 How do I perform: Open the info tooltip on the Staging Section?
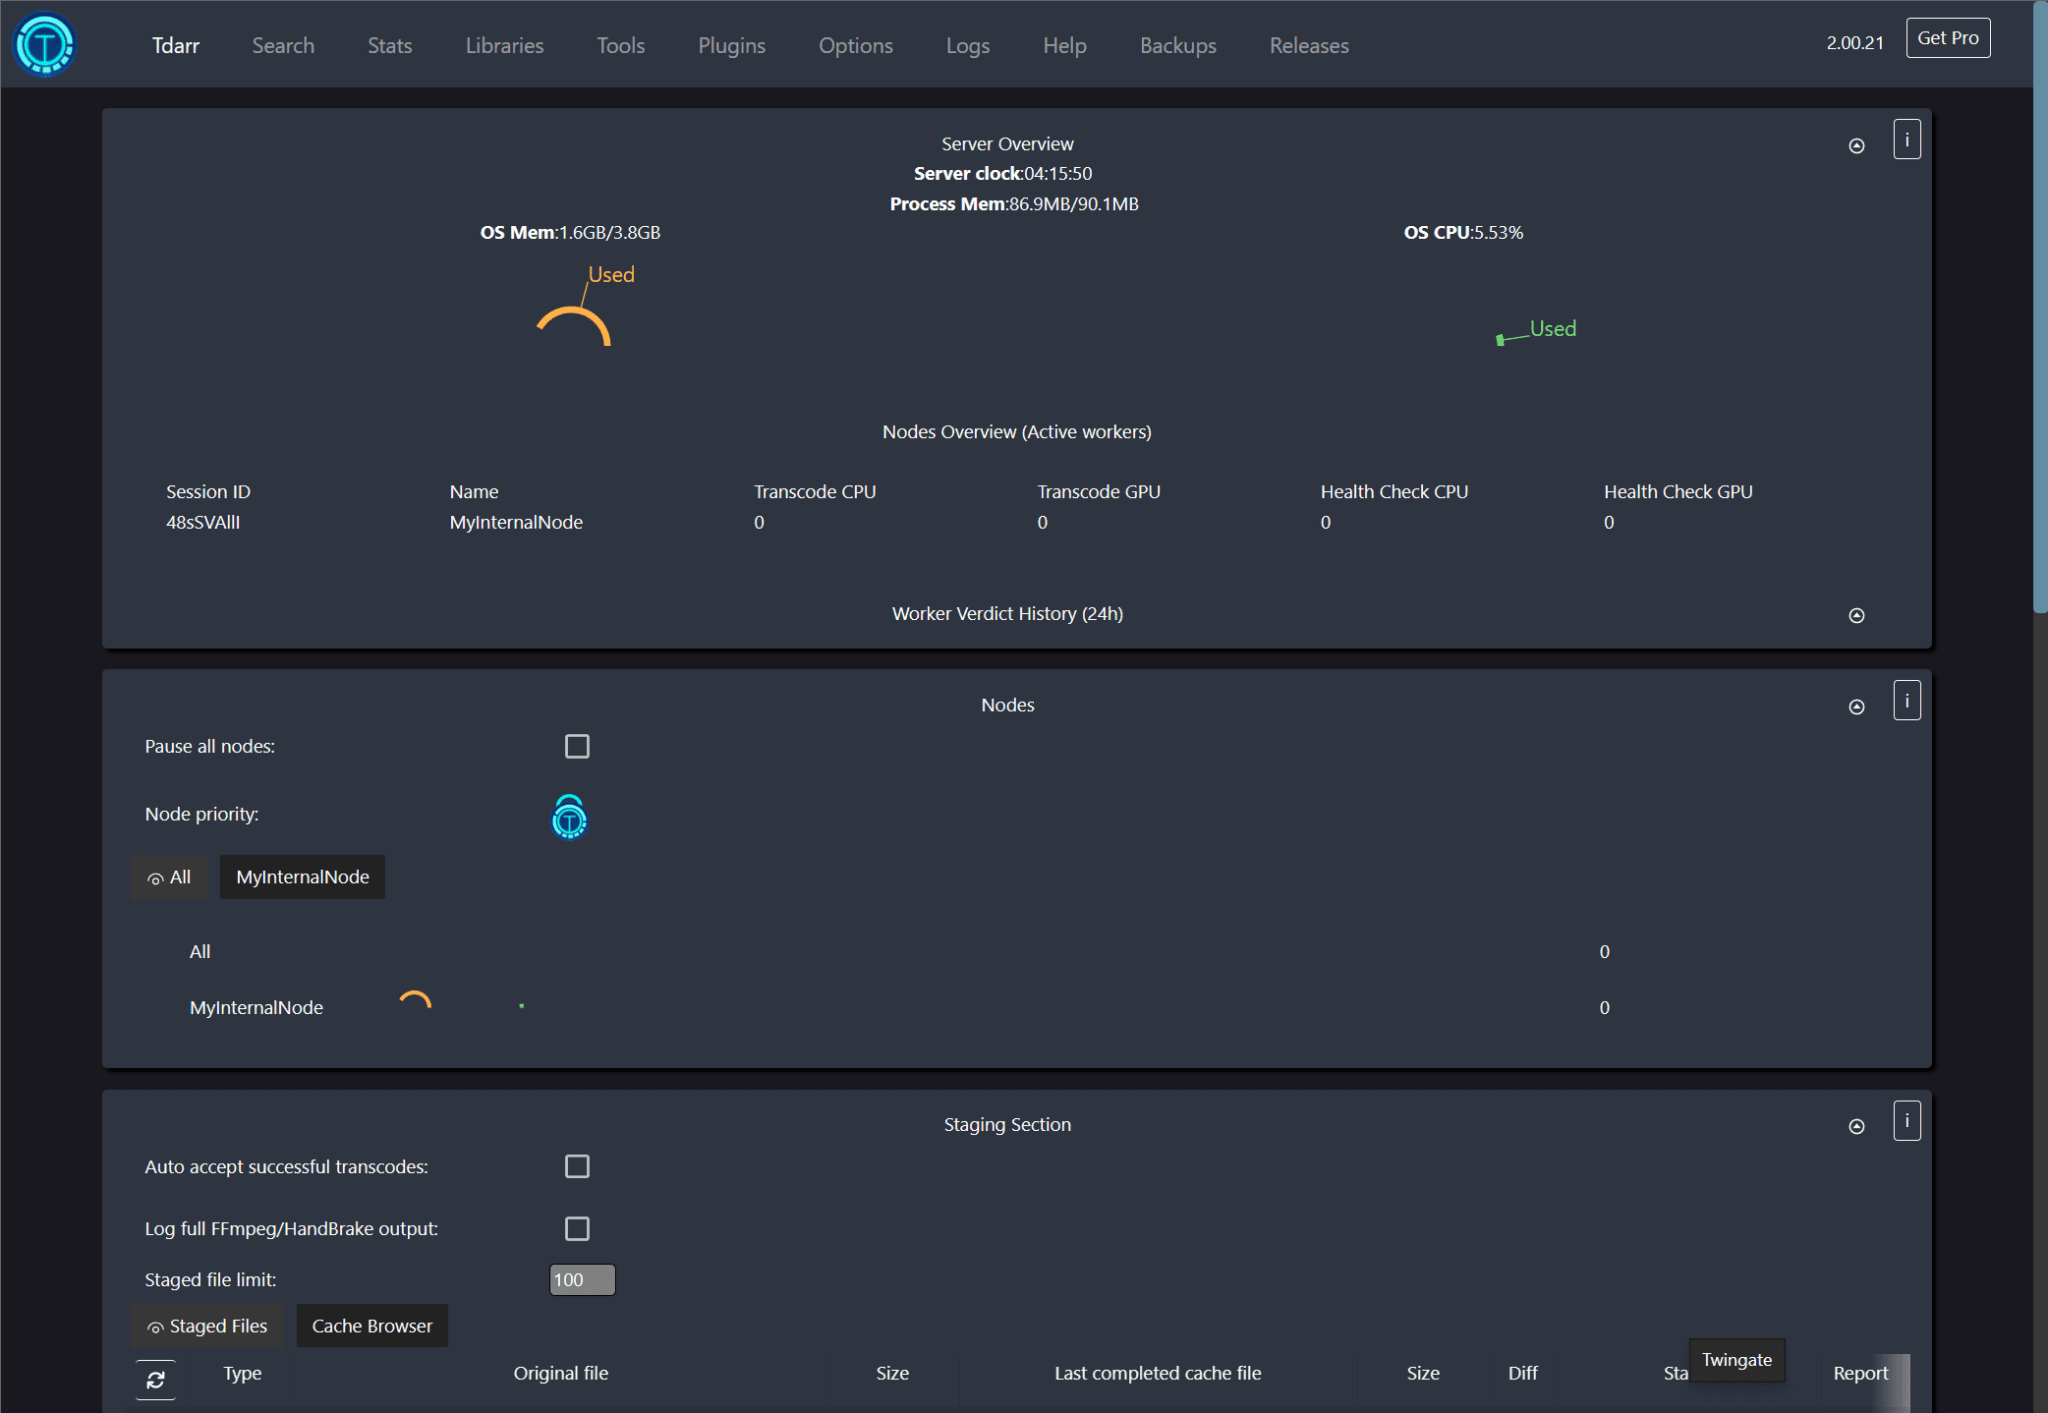pos(1906,1121)
